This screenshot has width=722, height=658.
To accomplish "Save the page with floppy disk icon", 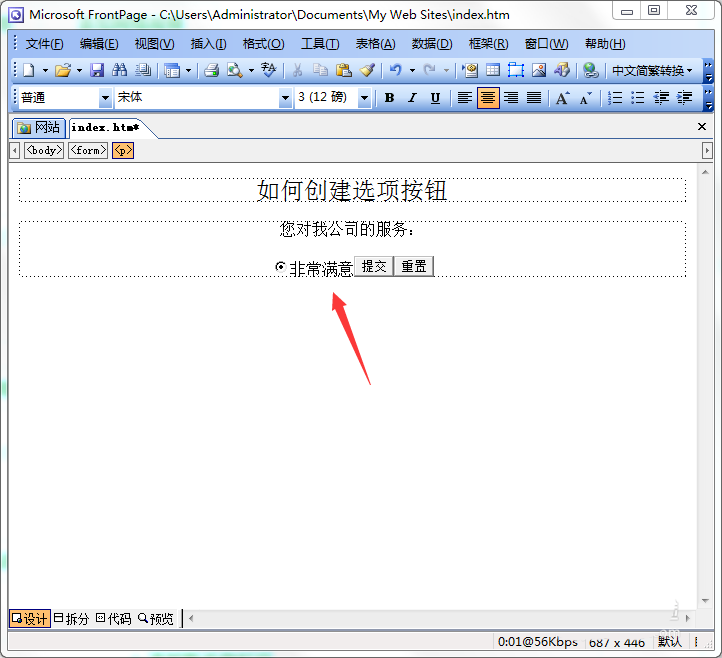I will click(x=97, y=70).
